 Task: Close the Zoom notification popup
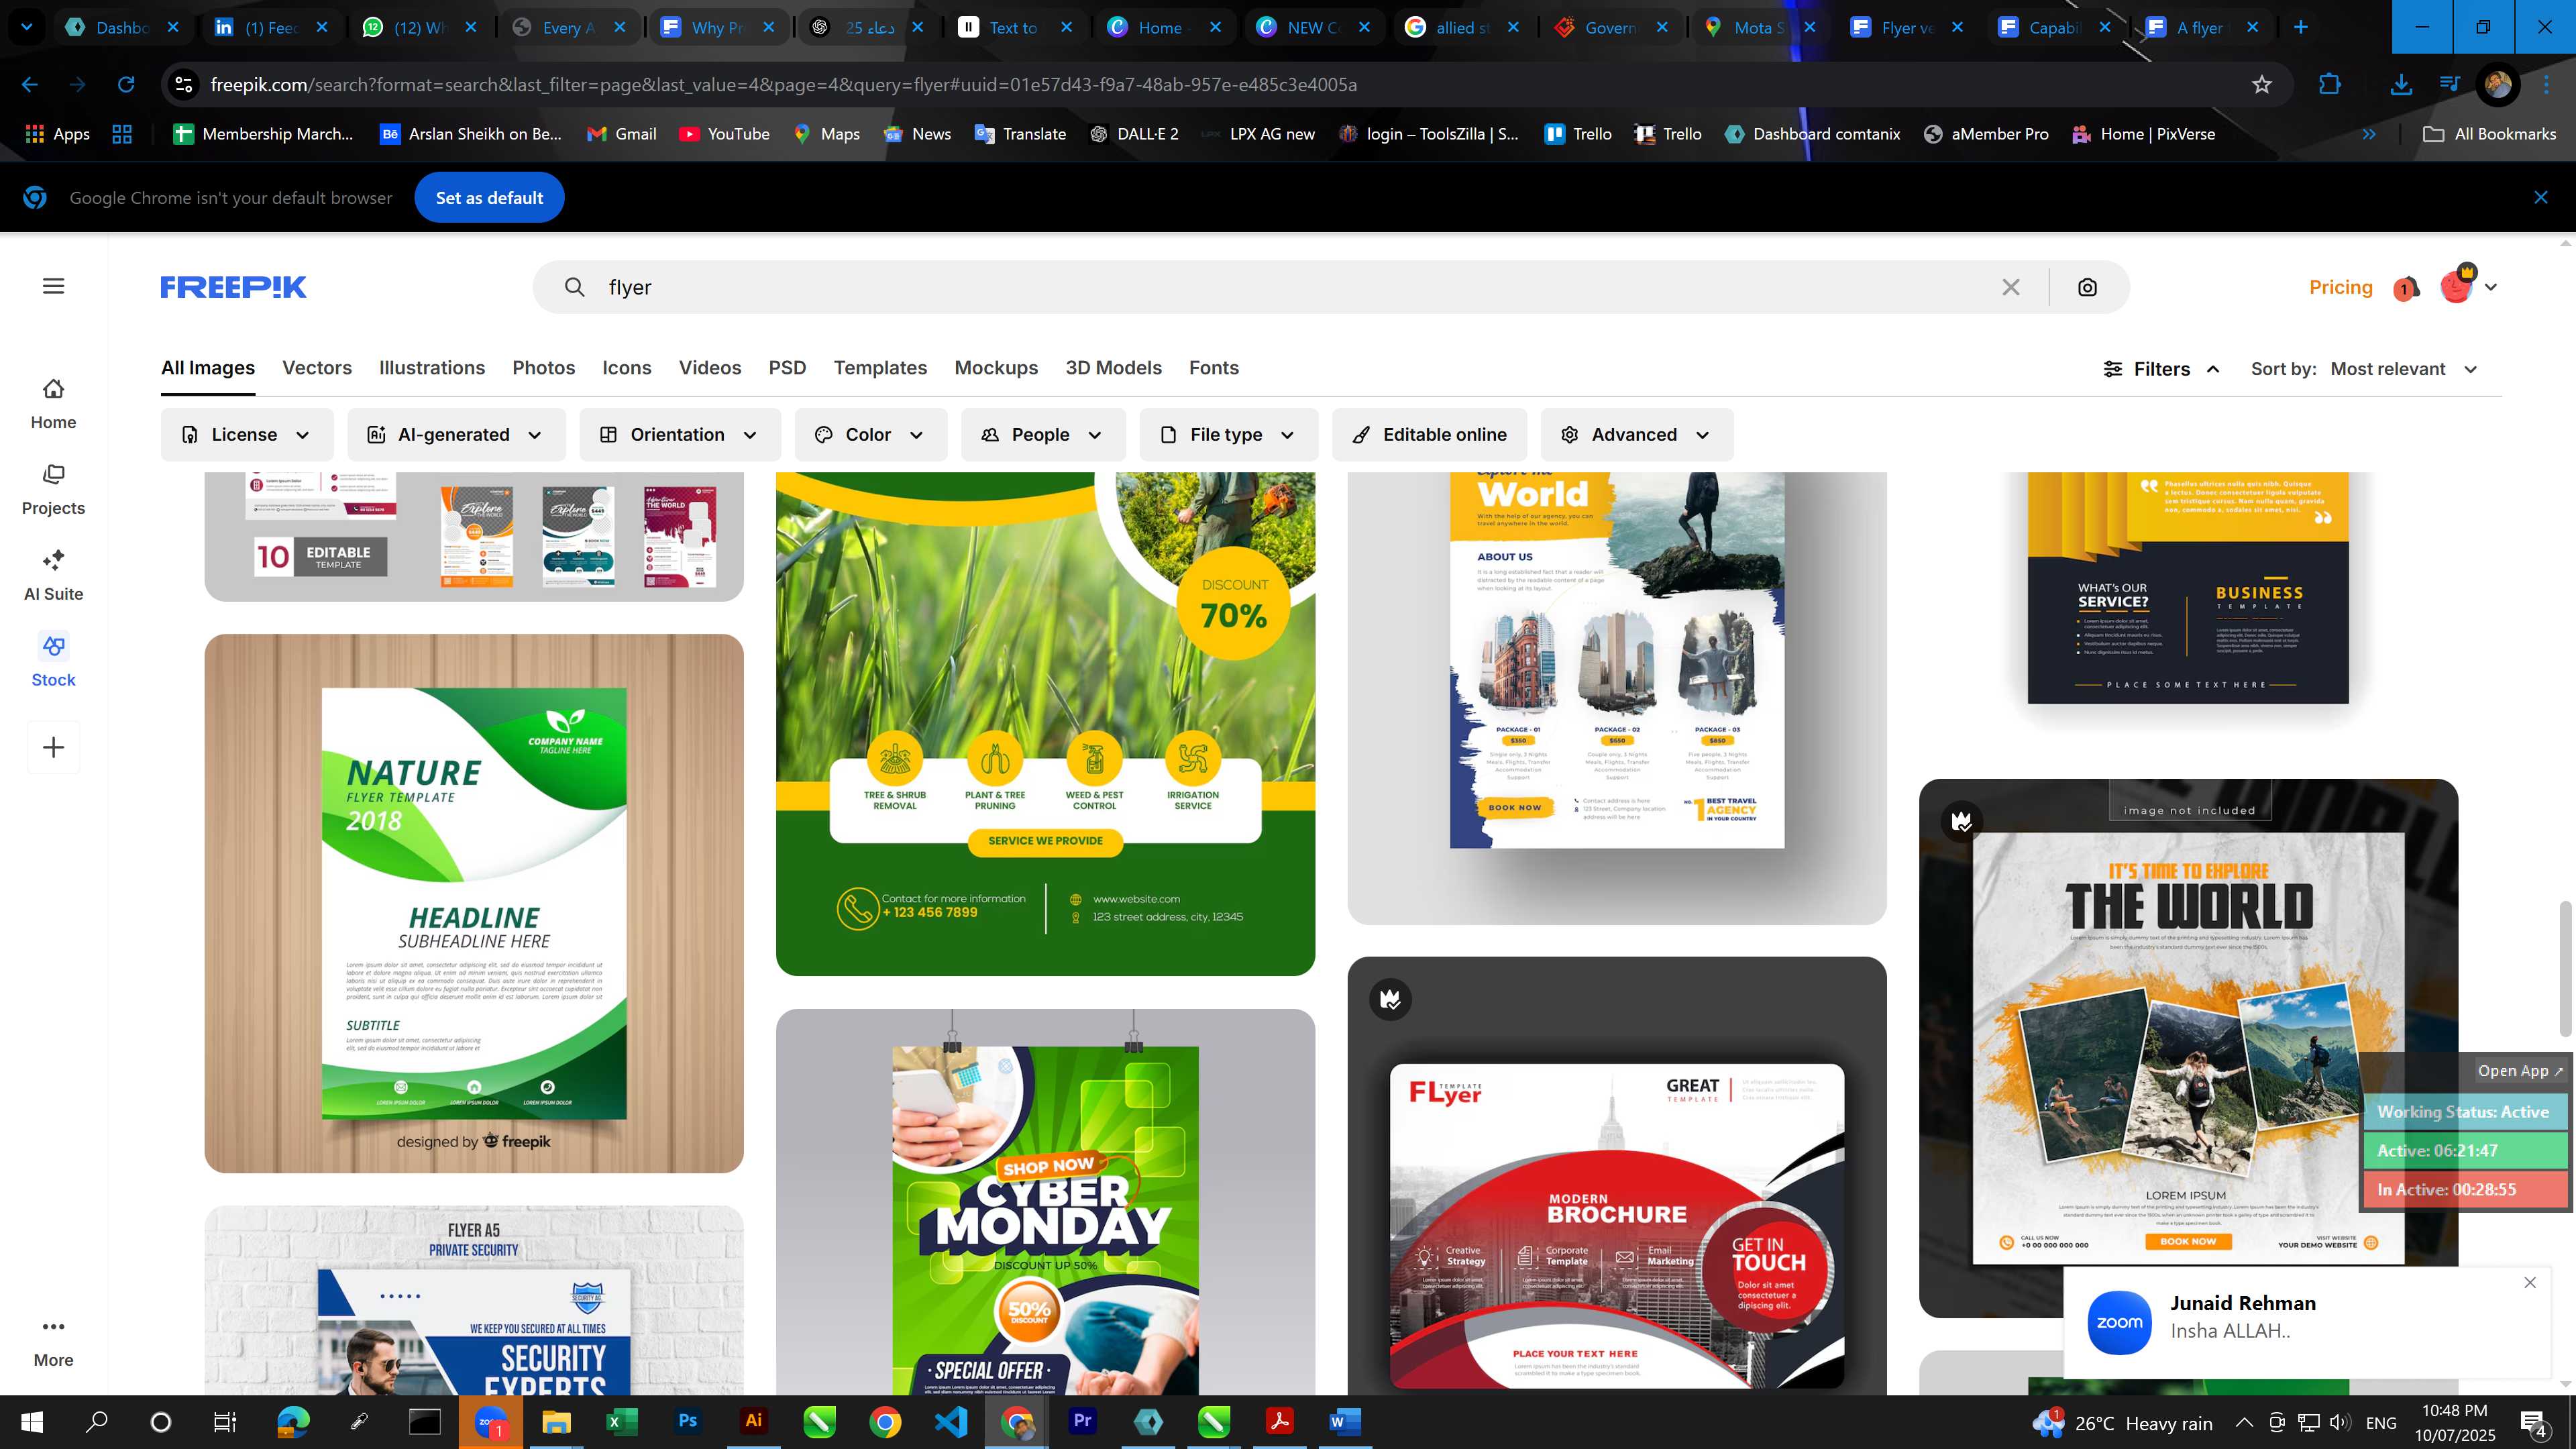coord(2530,1282)
